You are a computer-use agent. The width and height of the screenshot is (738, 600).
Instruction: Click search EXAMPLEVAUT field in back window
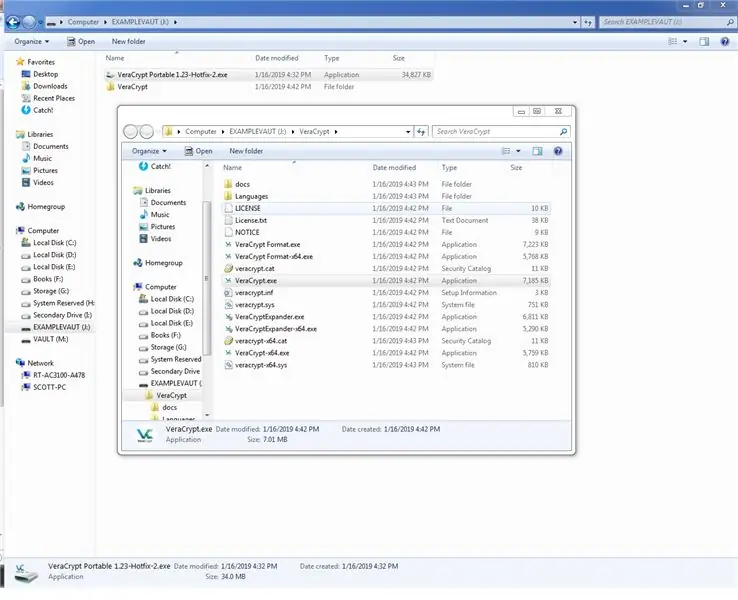point(667,22)
